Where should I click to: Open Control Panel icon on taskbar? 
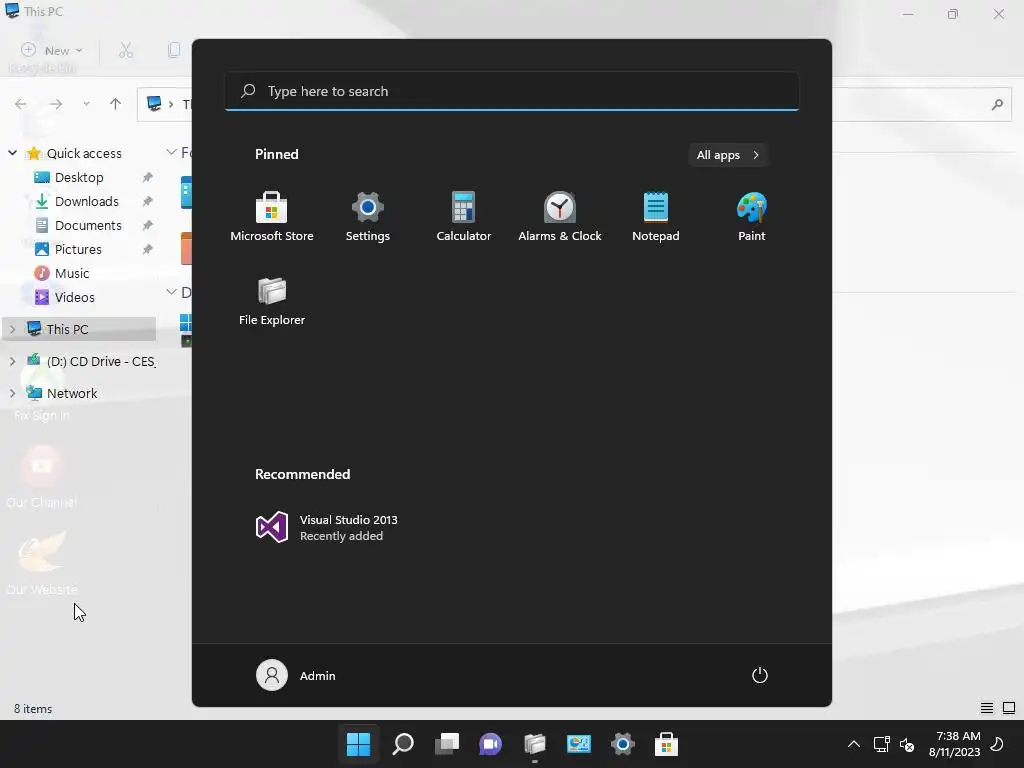[579, 744]
